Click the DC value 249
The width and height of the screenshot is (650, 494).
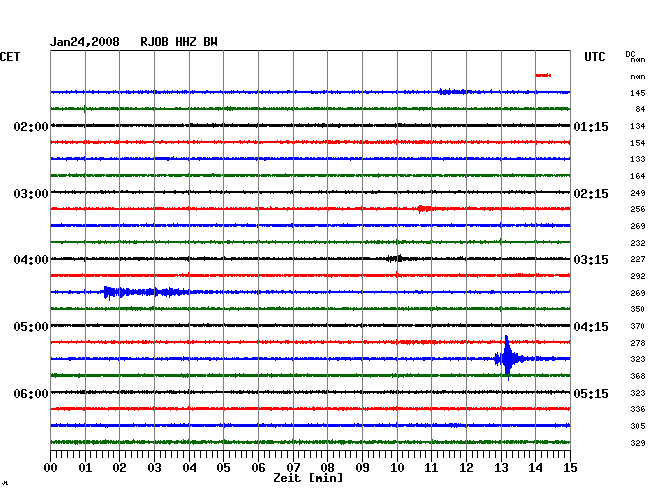638,193
